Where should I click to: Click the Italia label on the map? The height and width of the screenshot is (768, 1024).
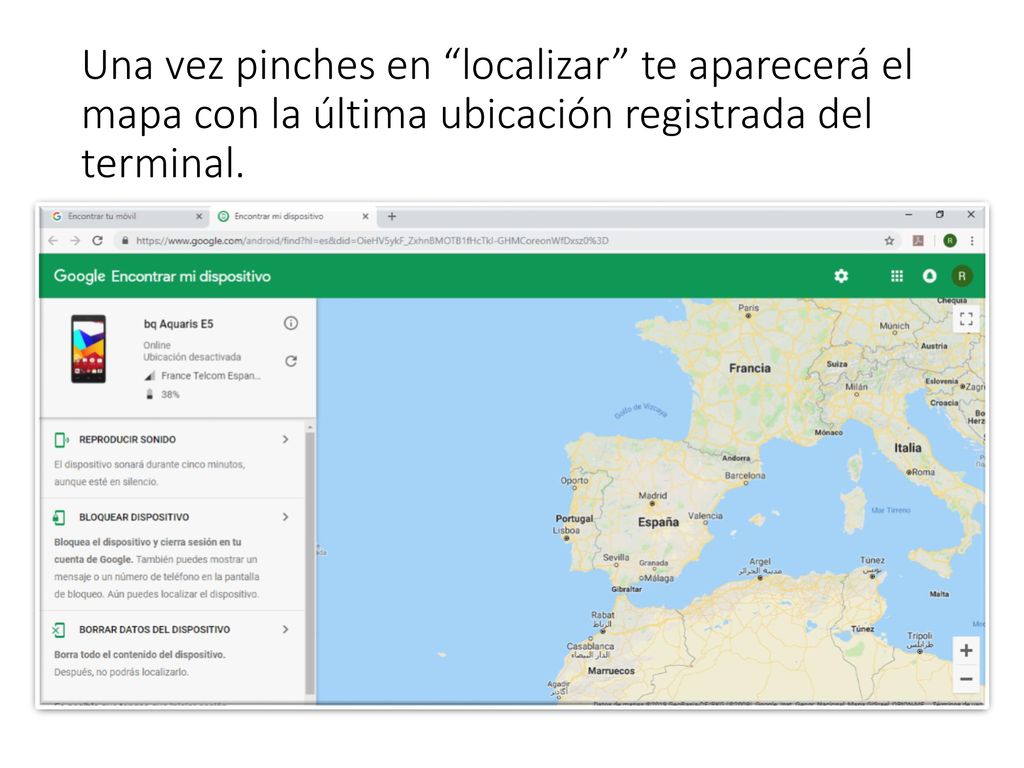908,448
